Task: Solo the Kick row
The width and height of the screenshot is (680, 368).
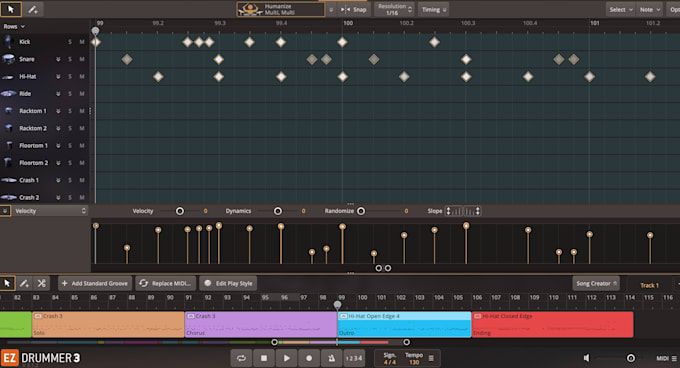Action: pyautogui.click(x=70, y=42)
